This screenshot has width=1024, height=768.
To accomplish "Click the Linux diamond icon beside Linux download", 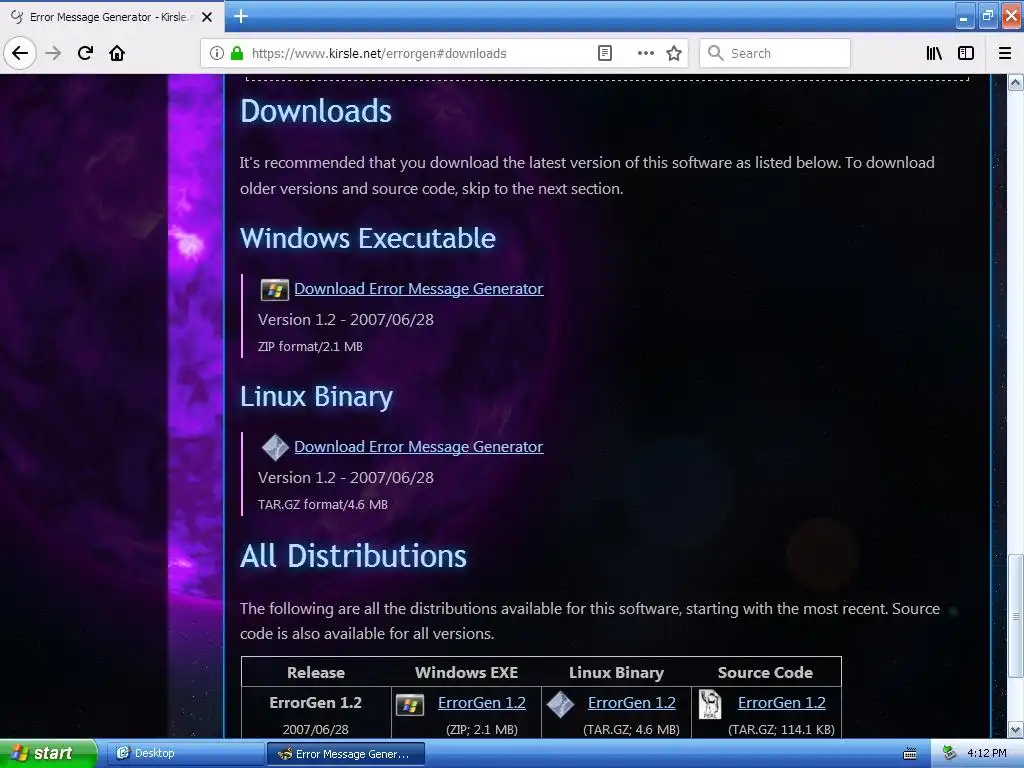I will pyautogui.click(x=275, y=447).
